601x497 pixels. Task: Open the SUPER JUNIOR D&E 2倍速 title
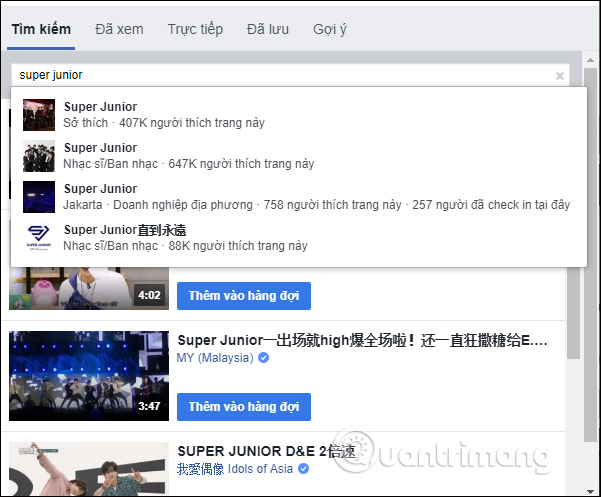coord(266,451)
